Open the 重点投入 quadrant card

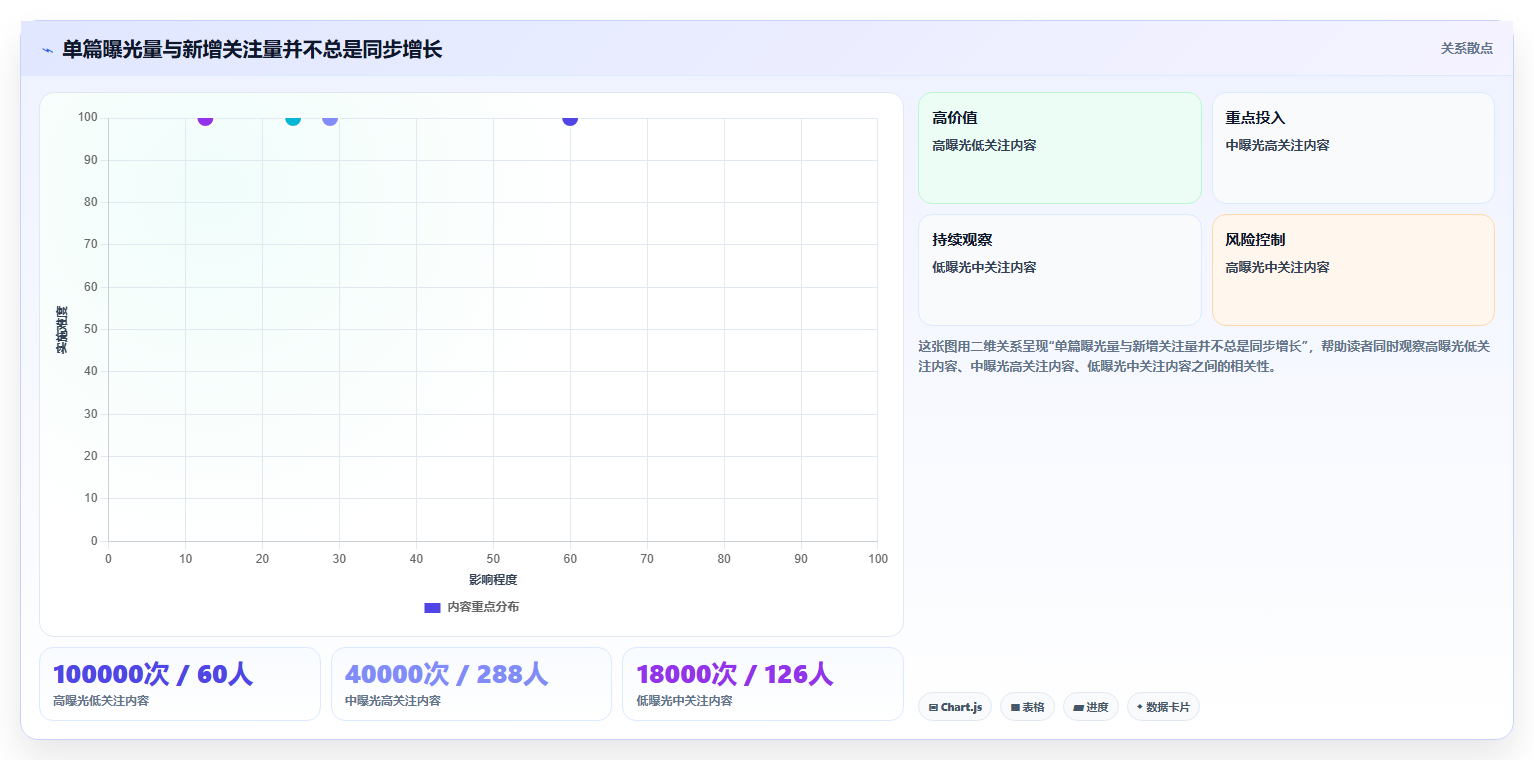pyautogui.click(x=1353, y=148)
